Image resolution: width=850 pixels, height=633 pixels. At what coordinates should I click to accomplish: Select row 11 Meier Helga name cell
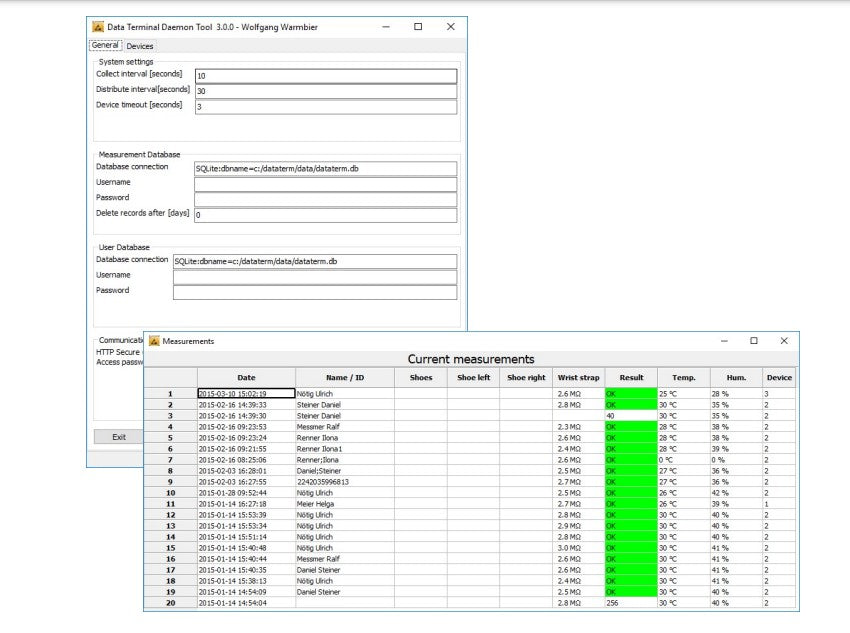point(344,504)
